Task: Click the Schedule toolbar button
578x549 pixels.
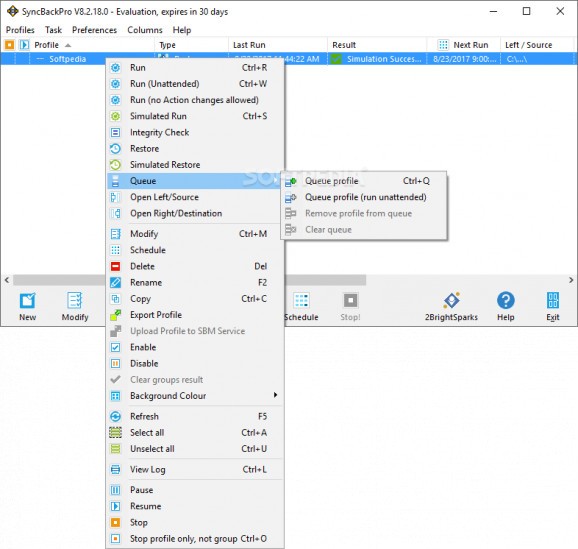Action: [x=301, y=306]
